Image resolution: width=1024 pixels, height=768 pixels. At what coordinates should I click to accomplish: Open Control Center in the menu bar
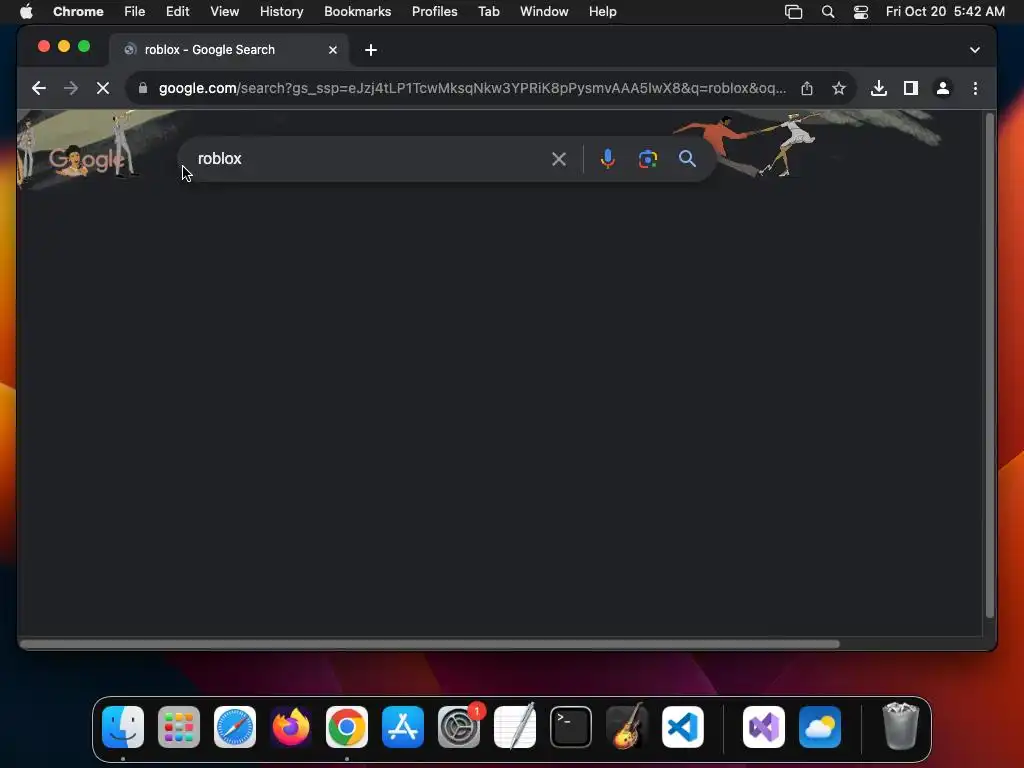861,12
